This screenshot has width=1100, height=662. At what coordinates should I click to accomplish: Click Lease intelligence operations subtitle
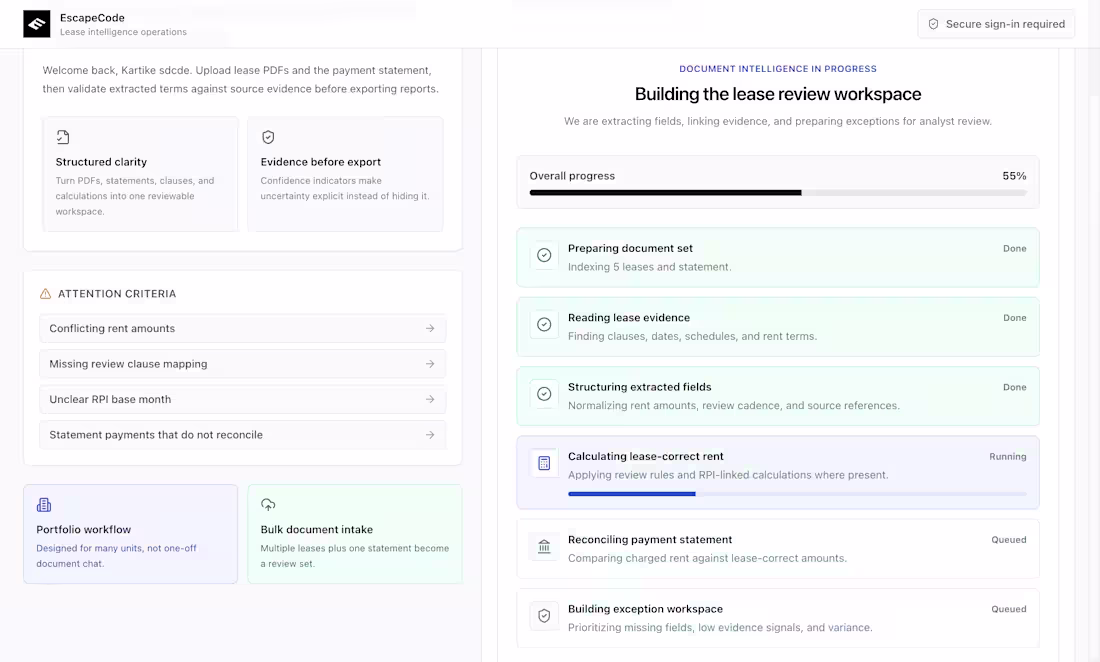(123, 32)
